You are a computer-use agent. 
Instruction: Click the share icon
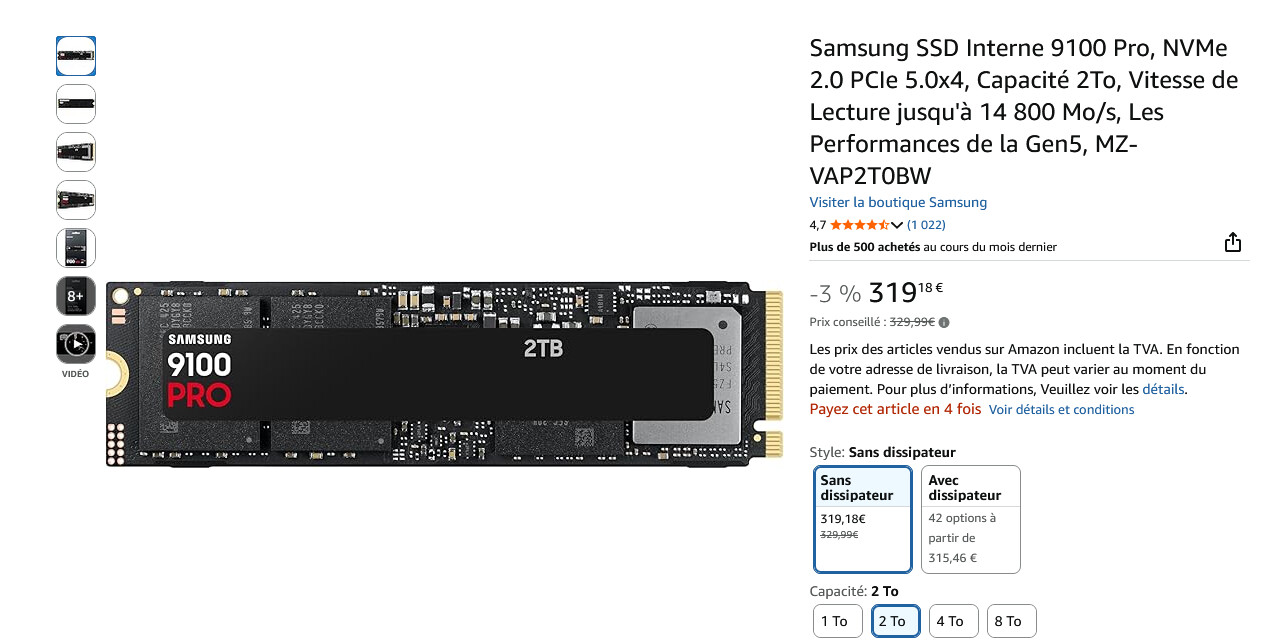(1232, 243)
